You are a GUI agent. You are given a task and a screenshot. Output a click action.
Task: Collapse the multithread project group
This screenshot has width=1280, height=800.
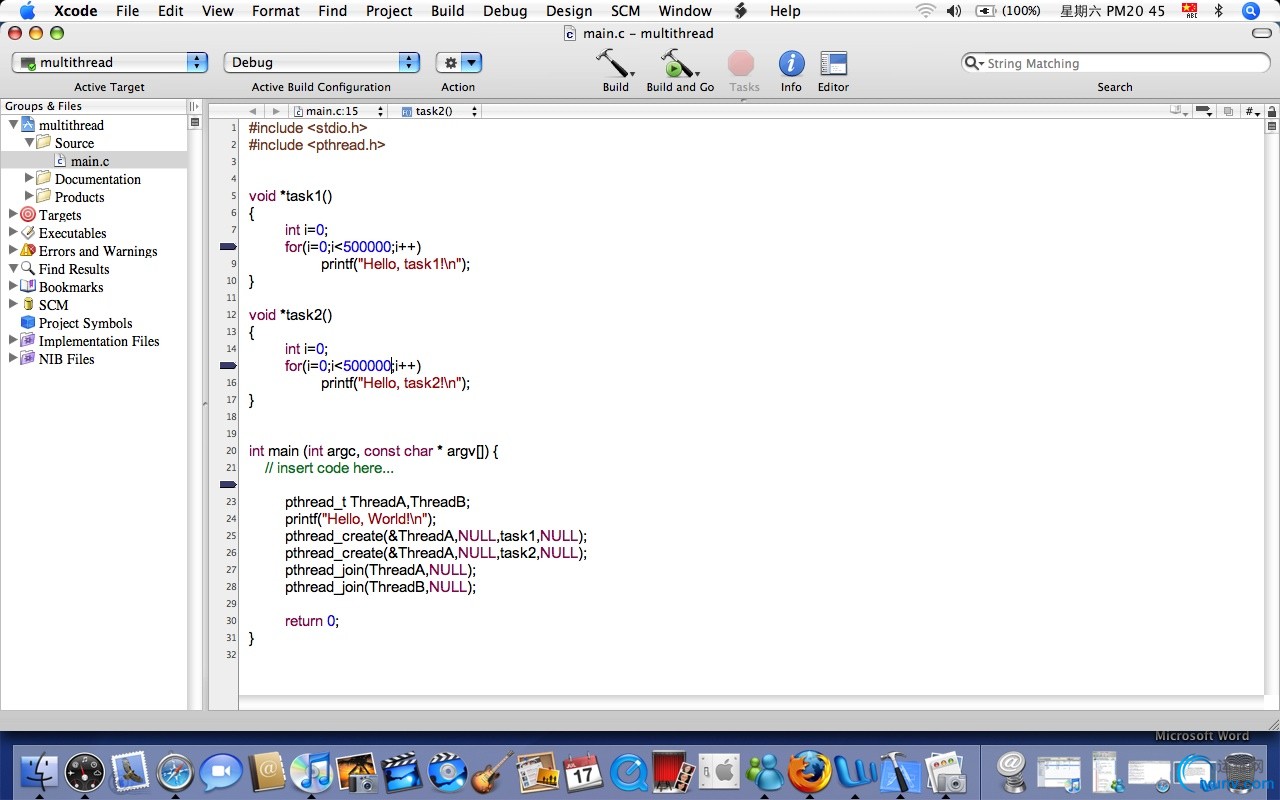13,125
